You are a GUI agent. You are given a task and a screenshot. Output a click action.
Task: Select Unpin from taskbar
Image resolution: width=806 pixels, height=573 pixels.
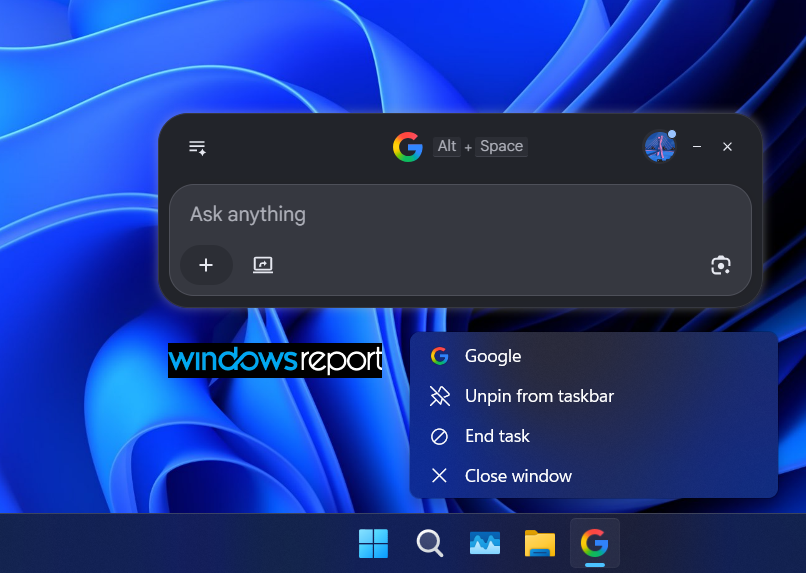tap(594, 396)
